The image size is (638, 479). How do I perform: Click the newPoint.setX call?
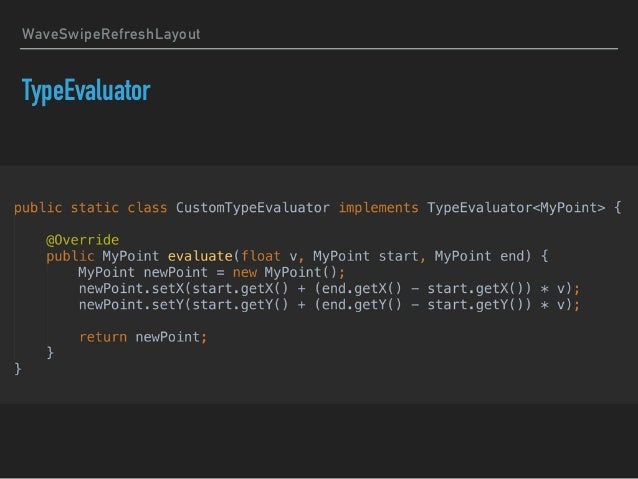pos(131,289)
